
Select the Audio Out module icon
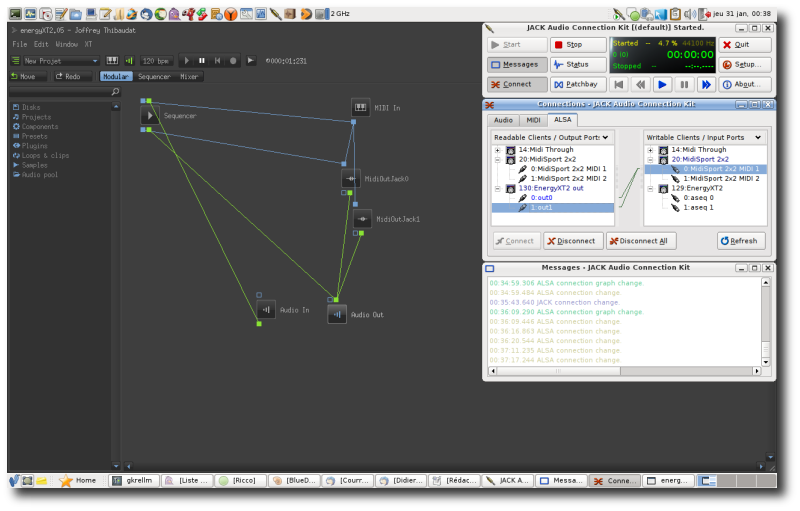tap(337, 314)
